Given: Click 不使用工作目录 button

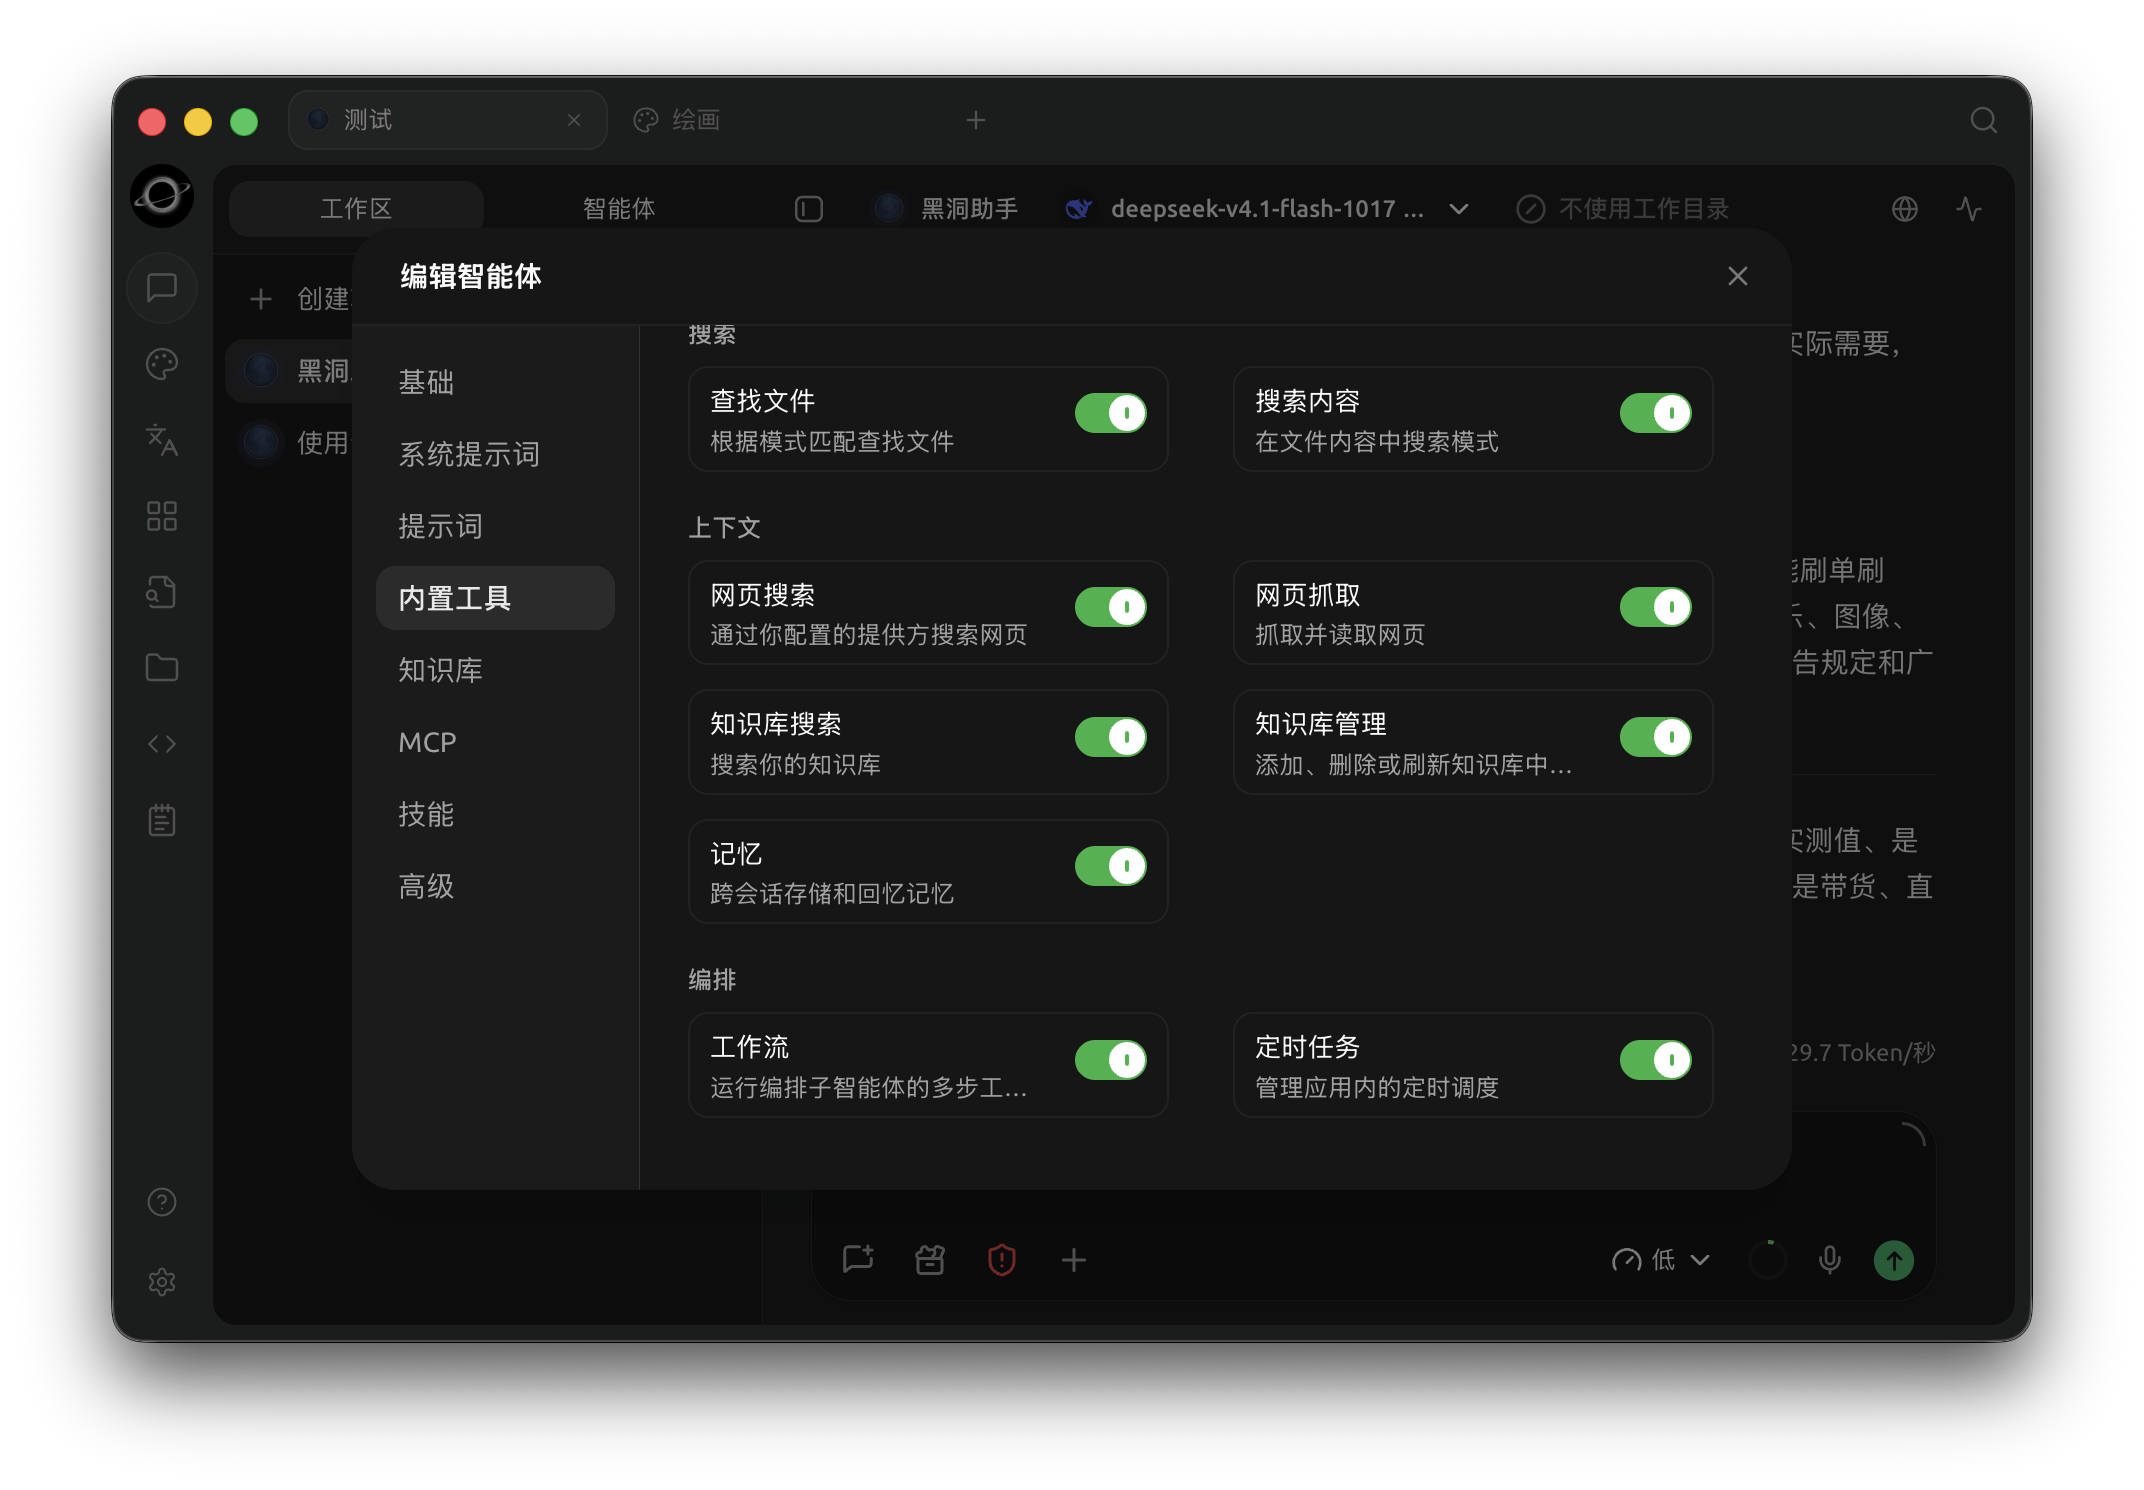Looking at the screenshot, I should pos(1623,209).
